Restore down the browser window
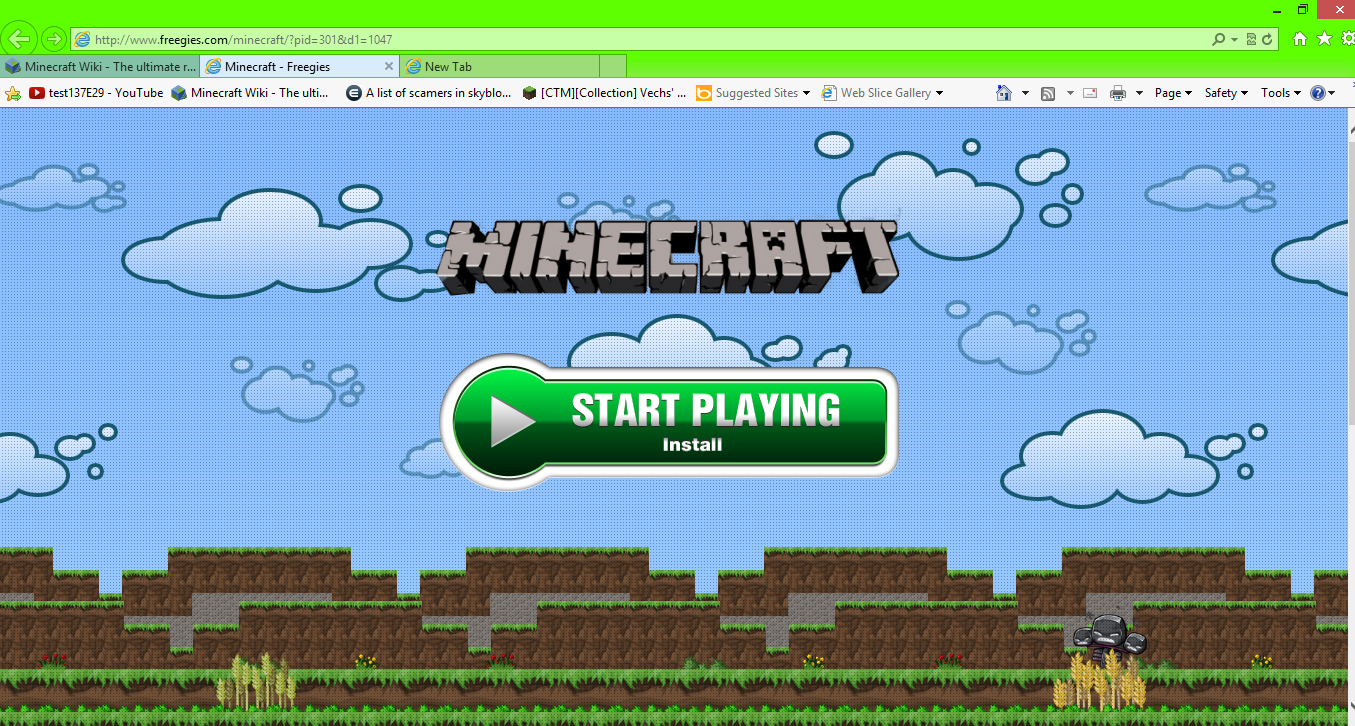The width and height of the screenshot is (1355, 726). [x=1303, y=9]
